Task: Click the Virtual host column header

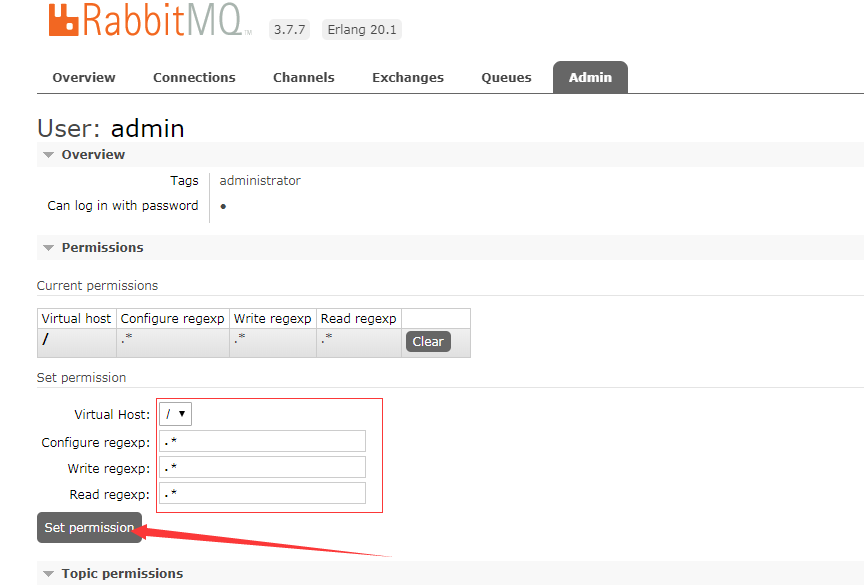Action: 77,319
